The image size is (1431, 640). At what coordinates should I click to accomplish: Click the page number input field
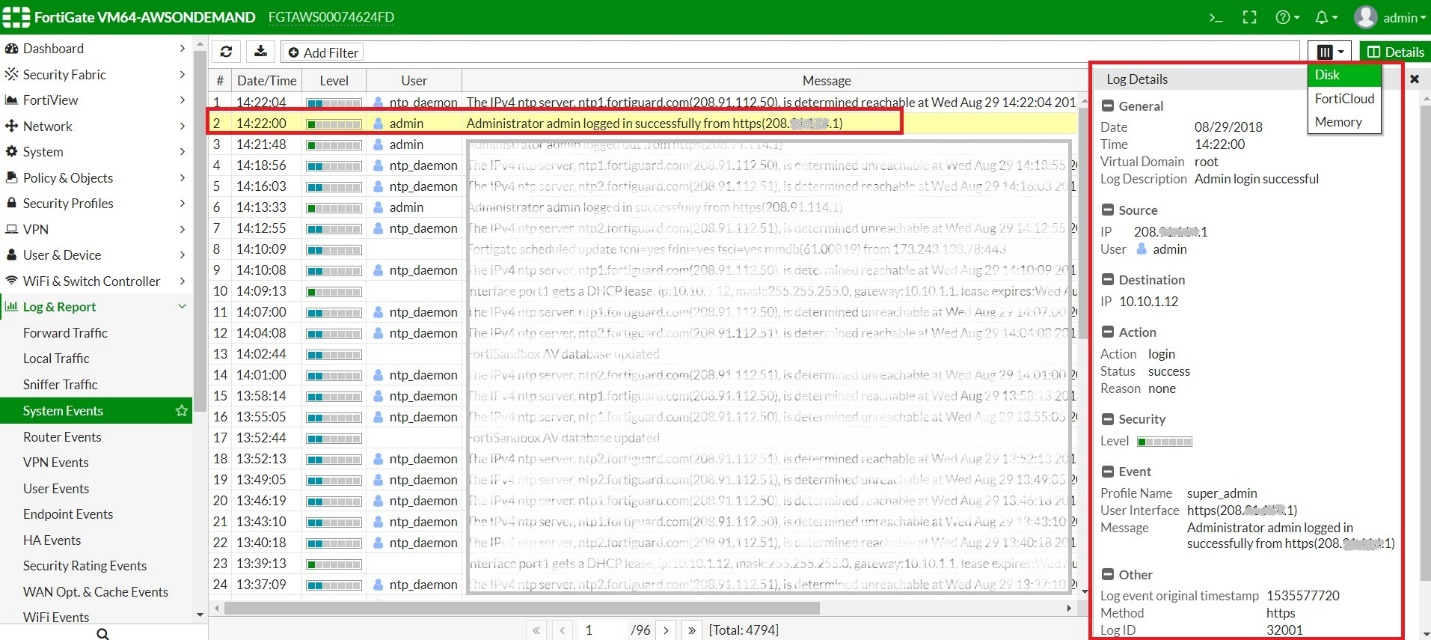tap(602, 630)
